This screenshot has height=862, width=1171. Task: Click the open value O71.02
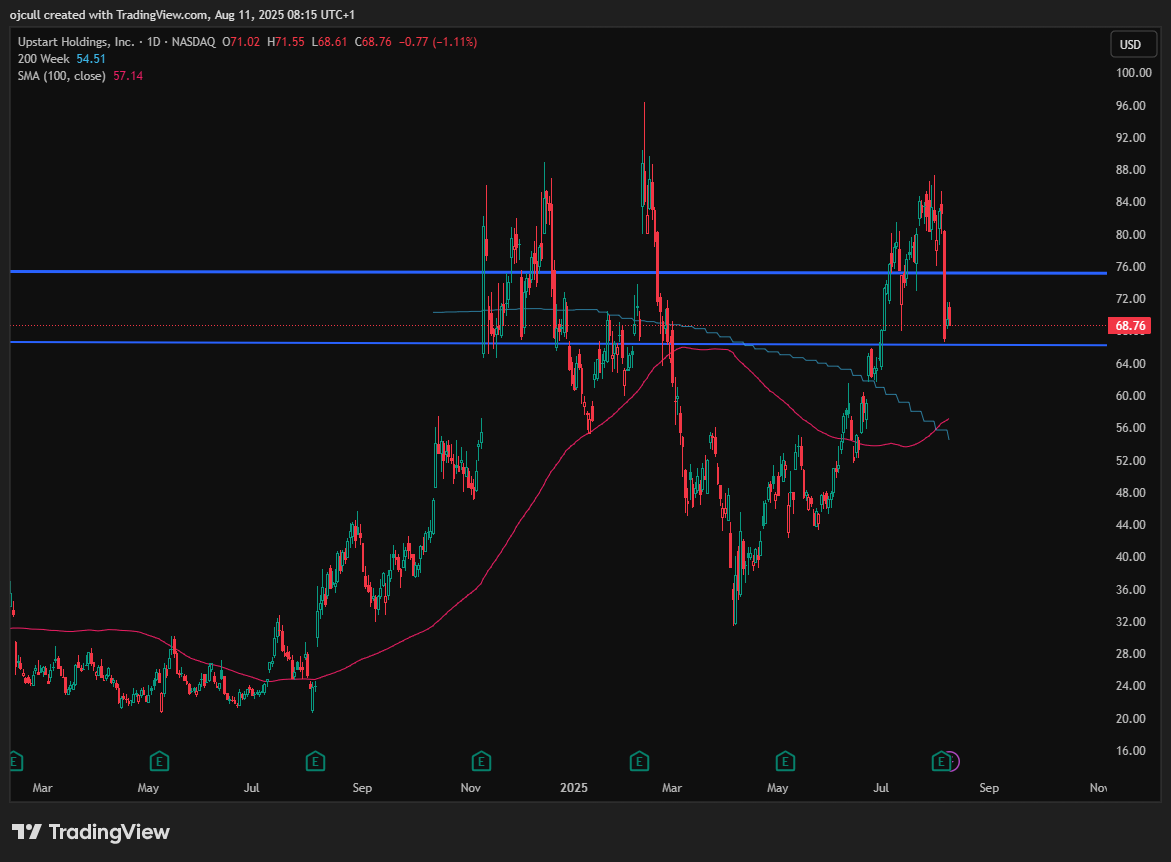(241, 42)
